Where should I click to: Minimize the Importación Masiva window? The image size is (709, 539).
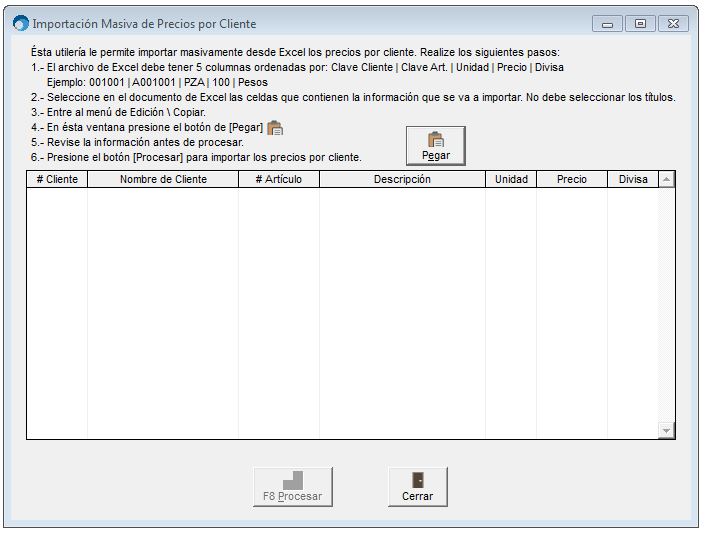pos(607,24)
